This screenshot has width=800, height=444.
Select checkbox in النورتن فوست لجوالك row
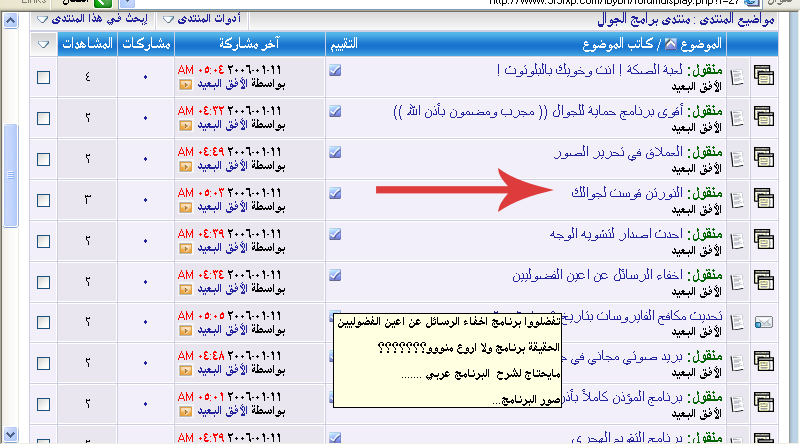point(43,199)
